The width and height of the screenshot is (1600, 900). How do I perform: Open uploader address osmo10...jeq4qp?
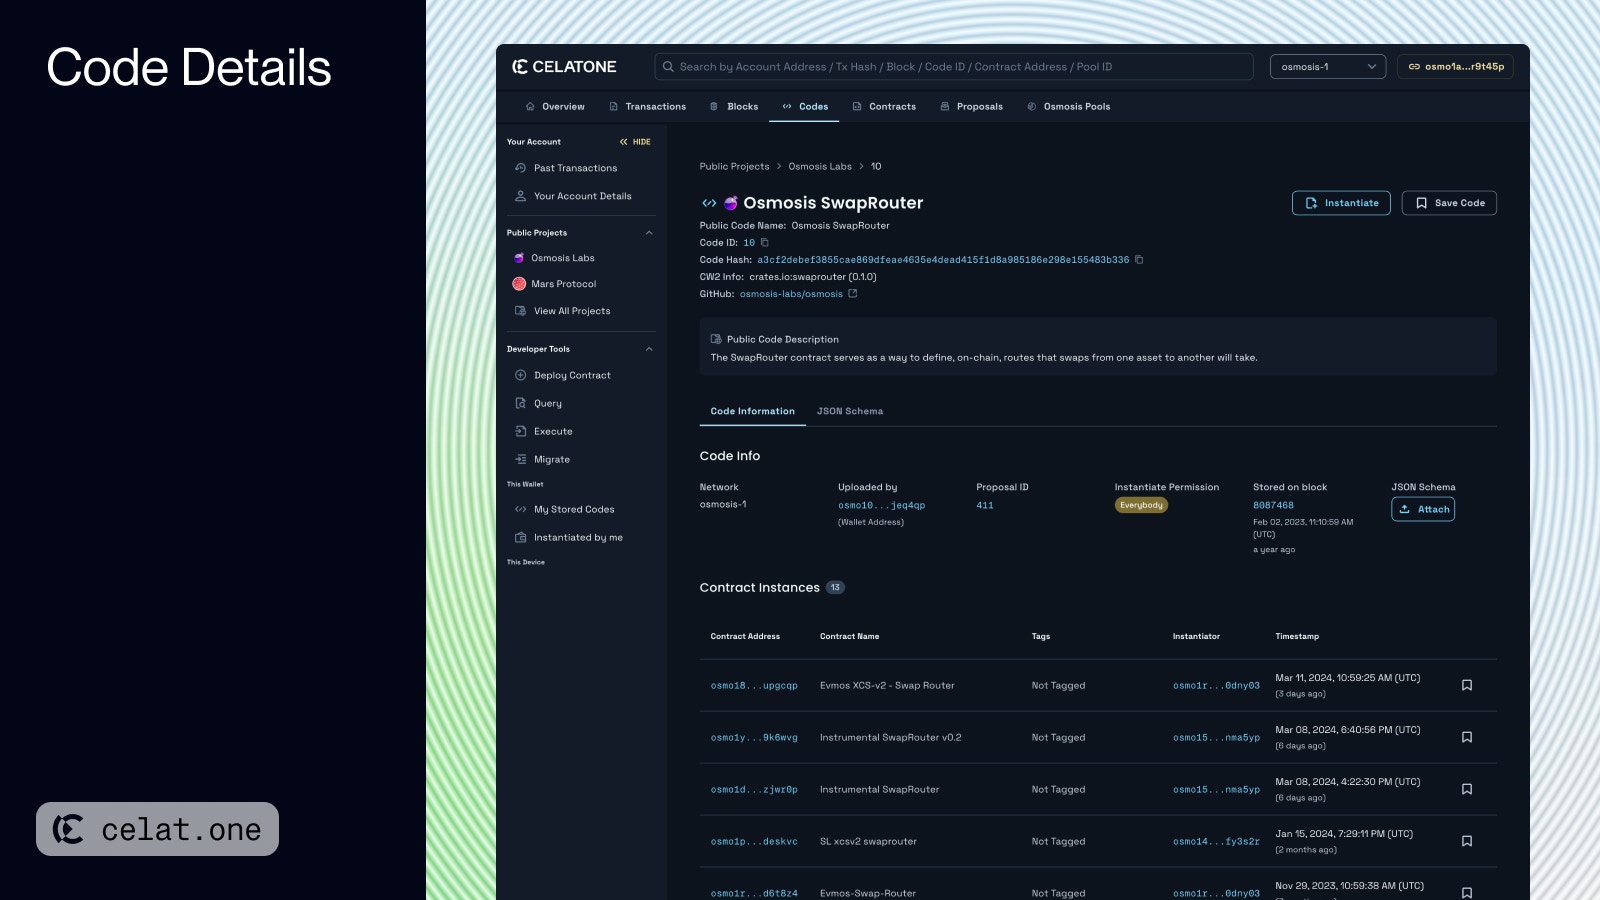tap(881, 506)
